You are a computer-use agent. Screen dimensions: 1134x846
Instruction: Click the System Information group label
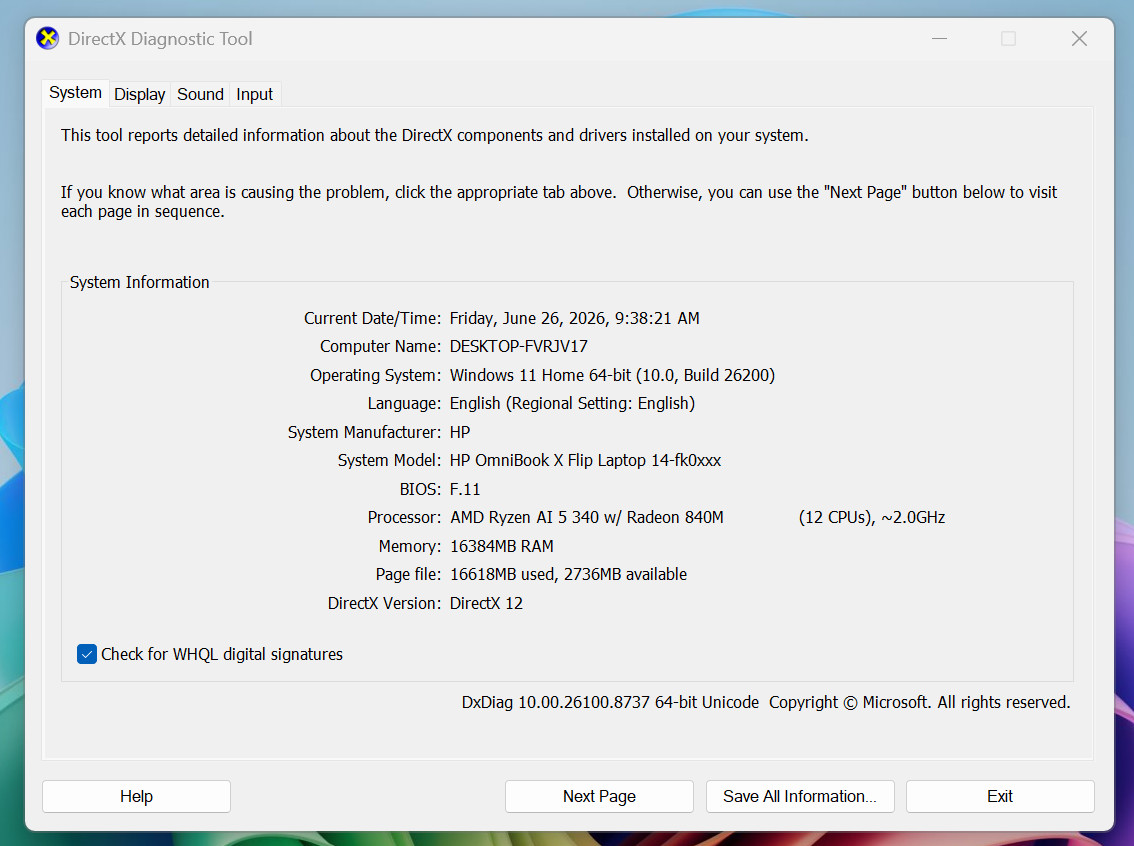[x=140, y=283]
